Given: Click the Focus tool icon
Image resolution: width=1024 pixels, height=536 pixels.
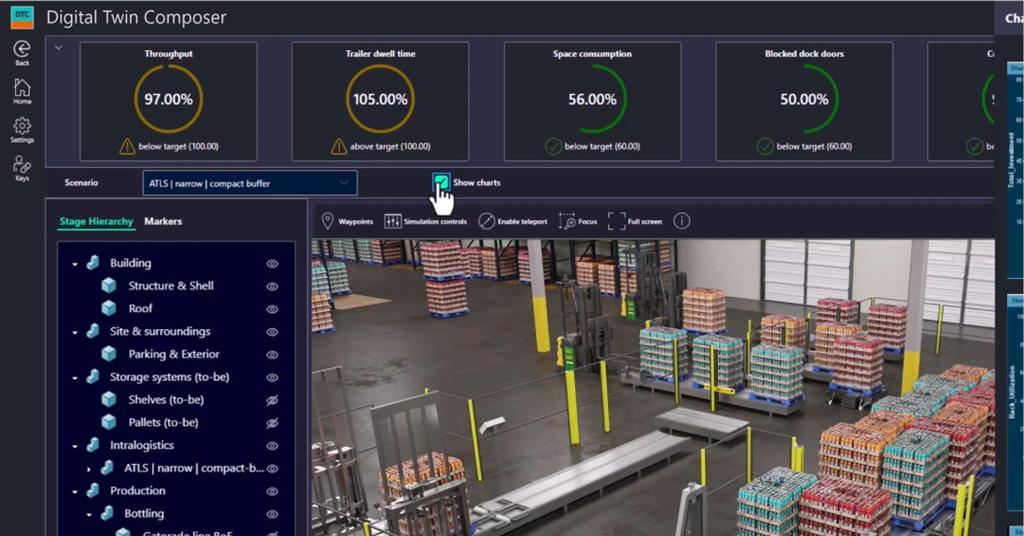Looking at the screenshot, I should 567,221.
